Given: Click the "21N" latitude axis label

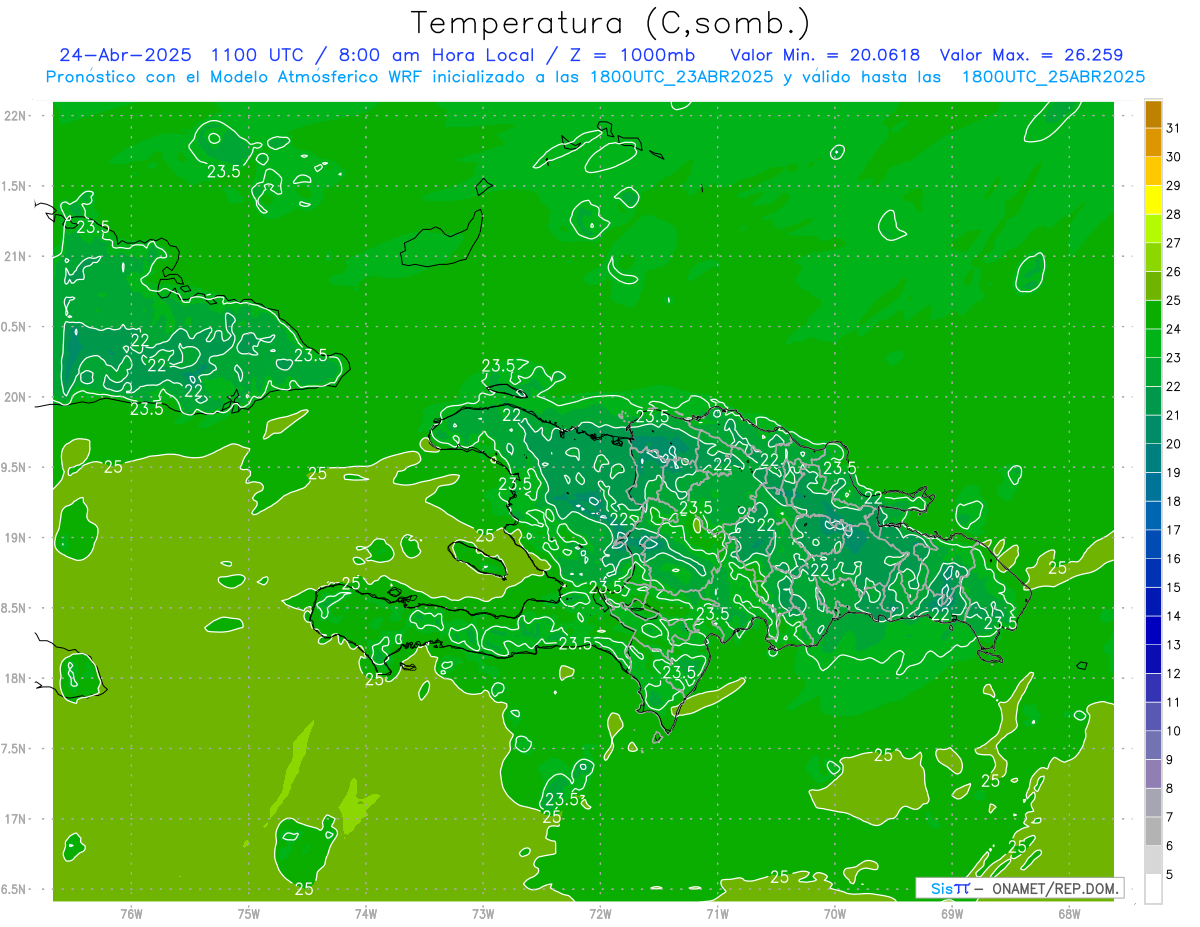Looking at the screenshot, I should point(15,256).
